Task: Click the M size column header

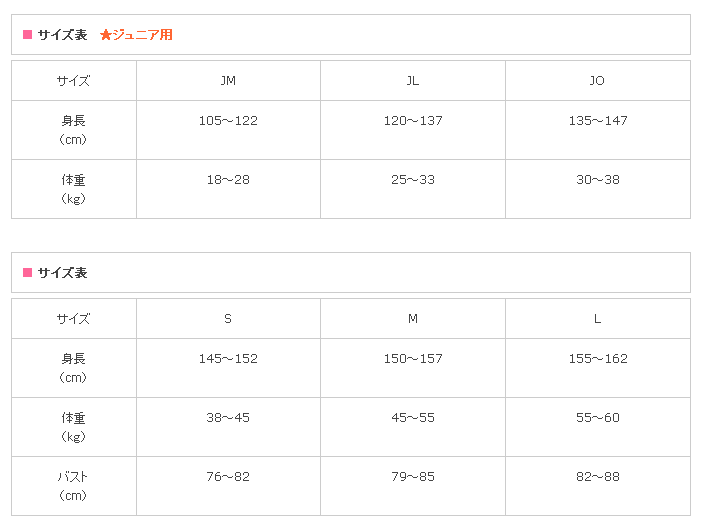Action: tap(413, 319)
